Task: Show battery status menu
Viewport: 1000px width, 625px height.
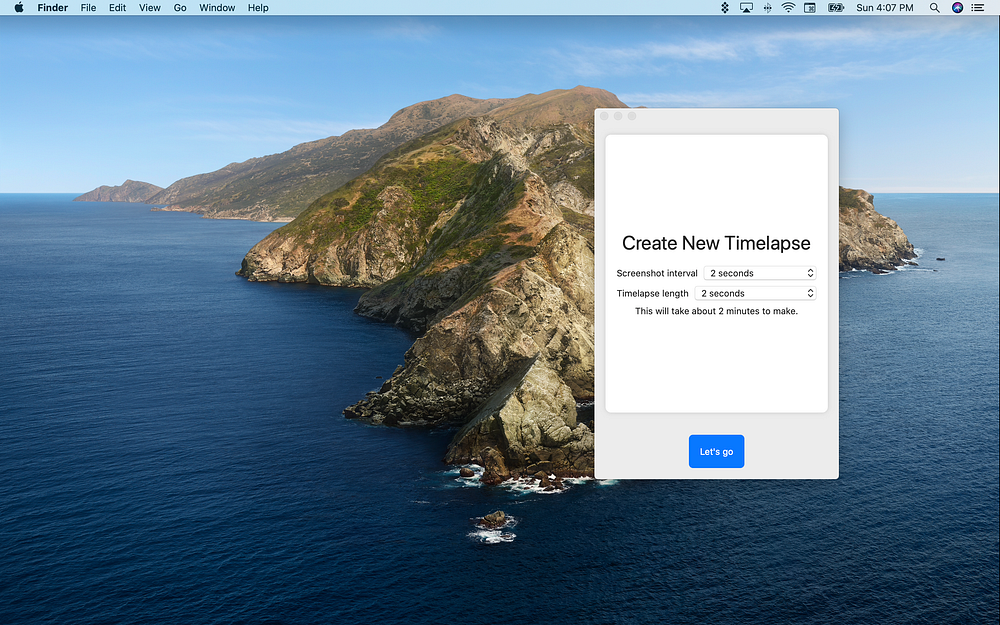Action: [x=836, y=8]
